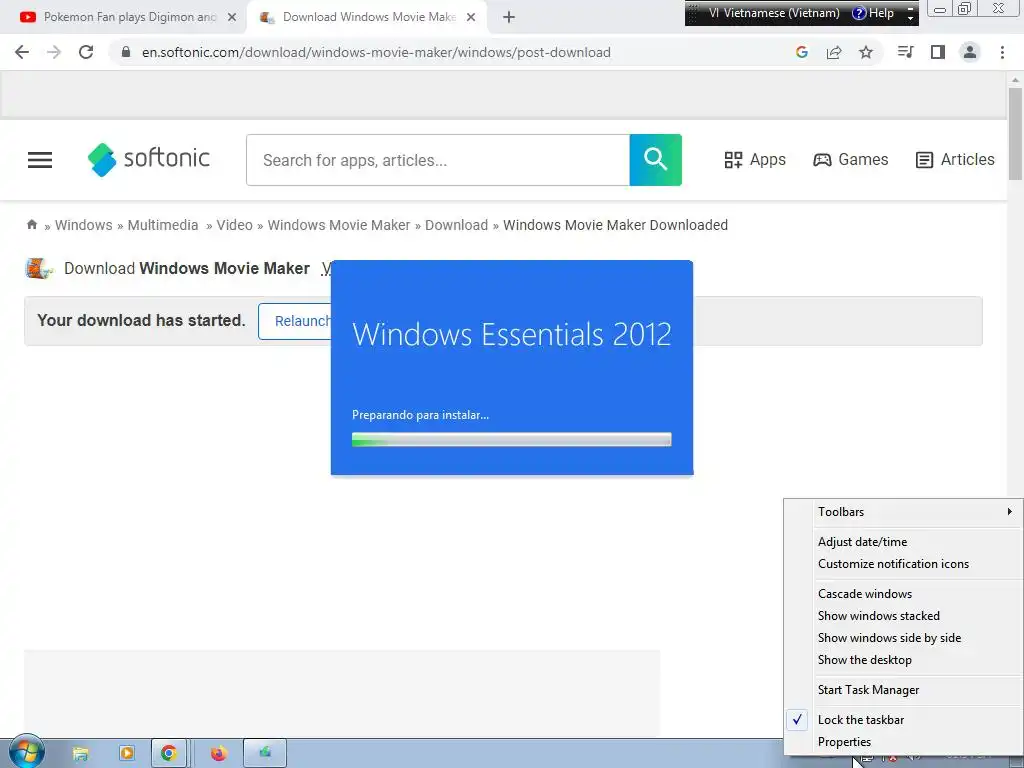The image size is (1024, 768).
Task: Click the Relaunch download button
Action: [295, 321]
